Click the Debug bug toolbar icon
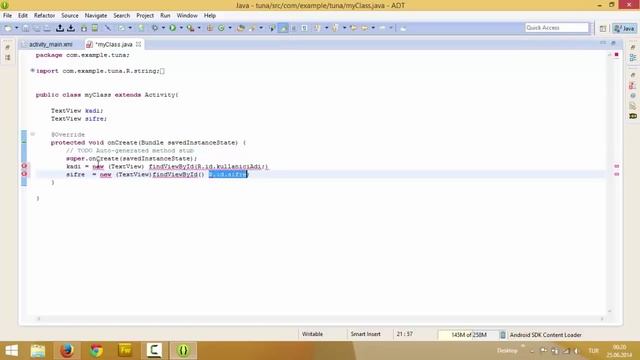Viewport: 640px width, 360px height. 155,28
